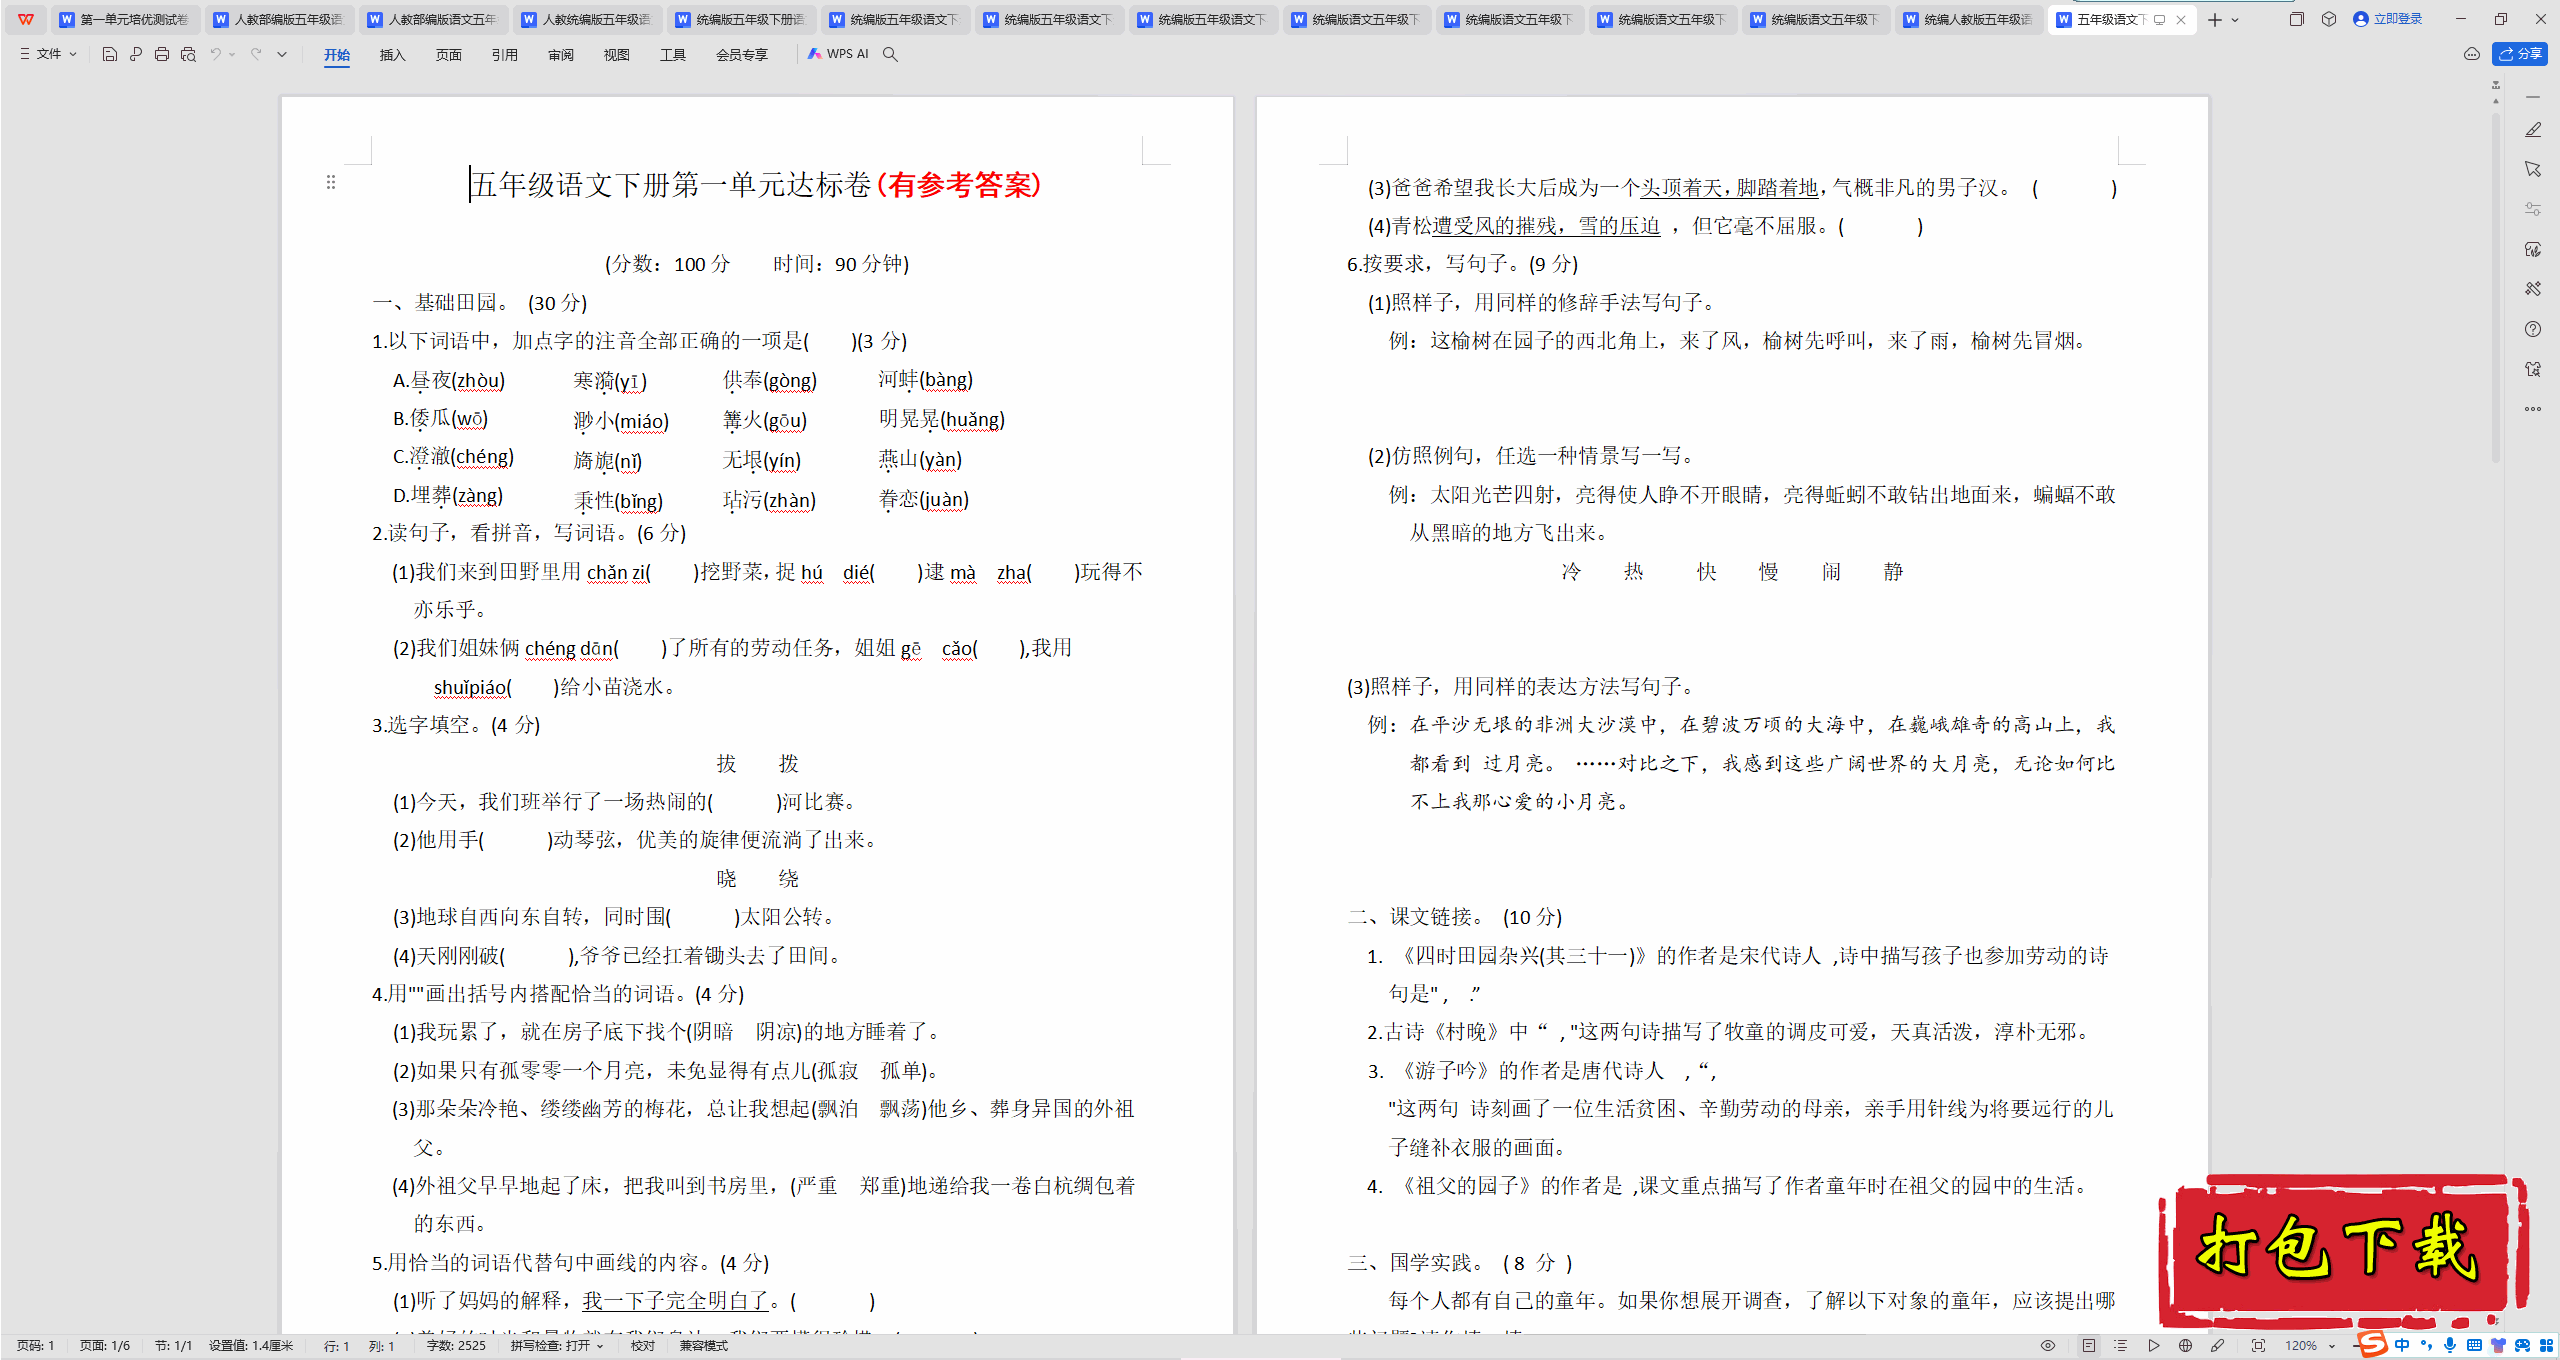This screenshot has width=2560, height=1360.
Task: Select the 会员专享 ribbon tab
Action: click(x=741, y=55)
